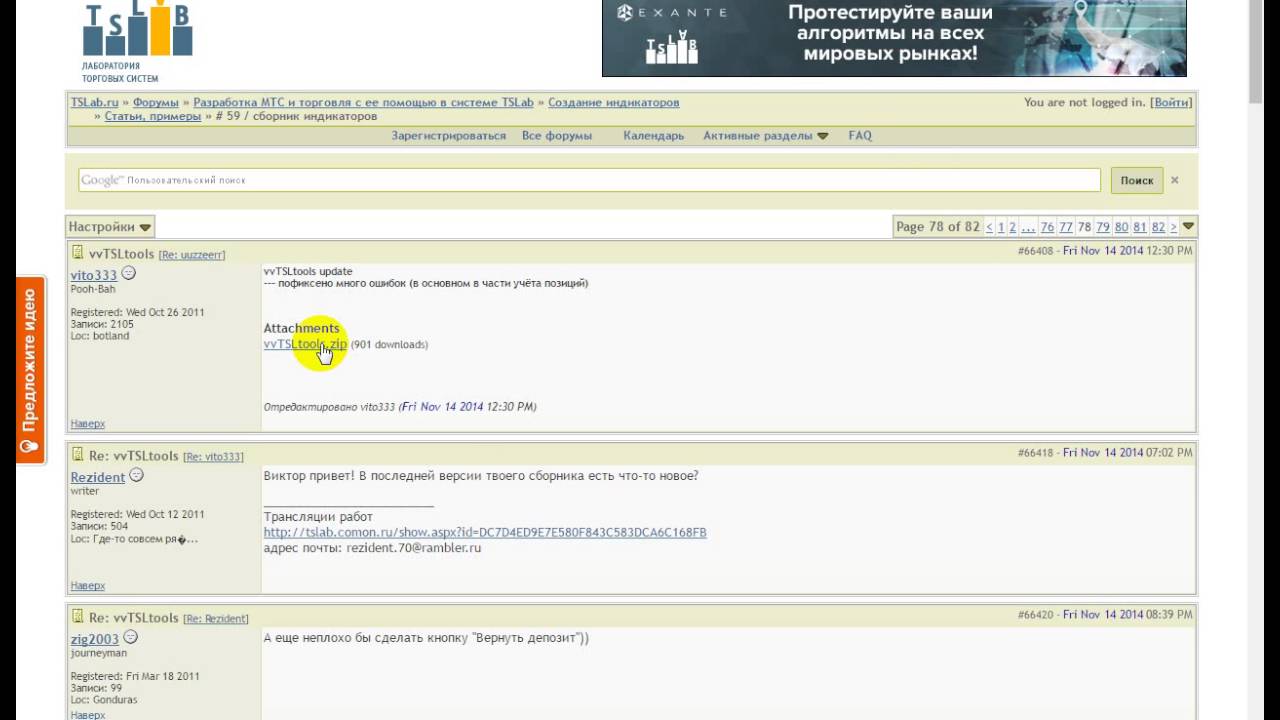Go to page 1 in pagination
This screenshot has width=1280, height=720.
[x=1001, y=227]
